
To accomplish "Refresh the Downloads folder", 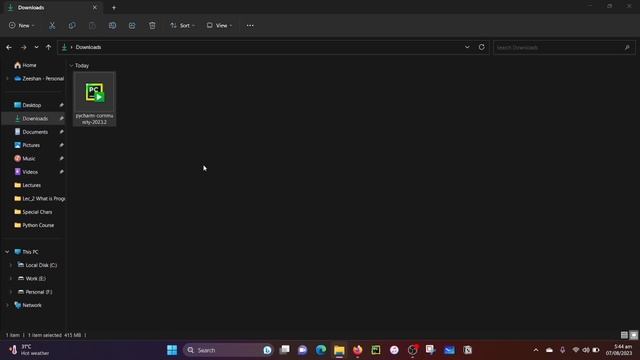I will pyautogui.click(x=482, y=47).
